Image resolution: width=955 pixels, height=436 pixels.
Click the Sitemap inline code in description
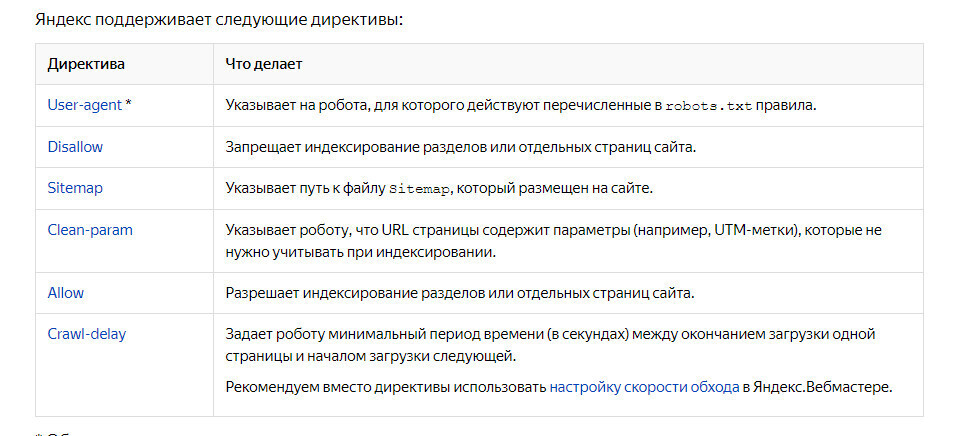420,188
